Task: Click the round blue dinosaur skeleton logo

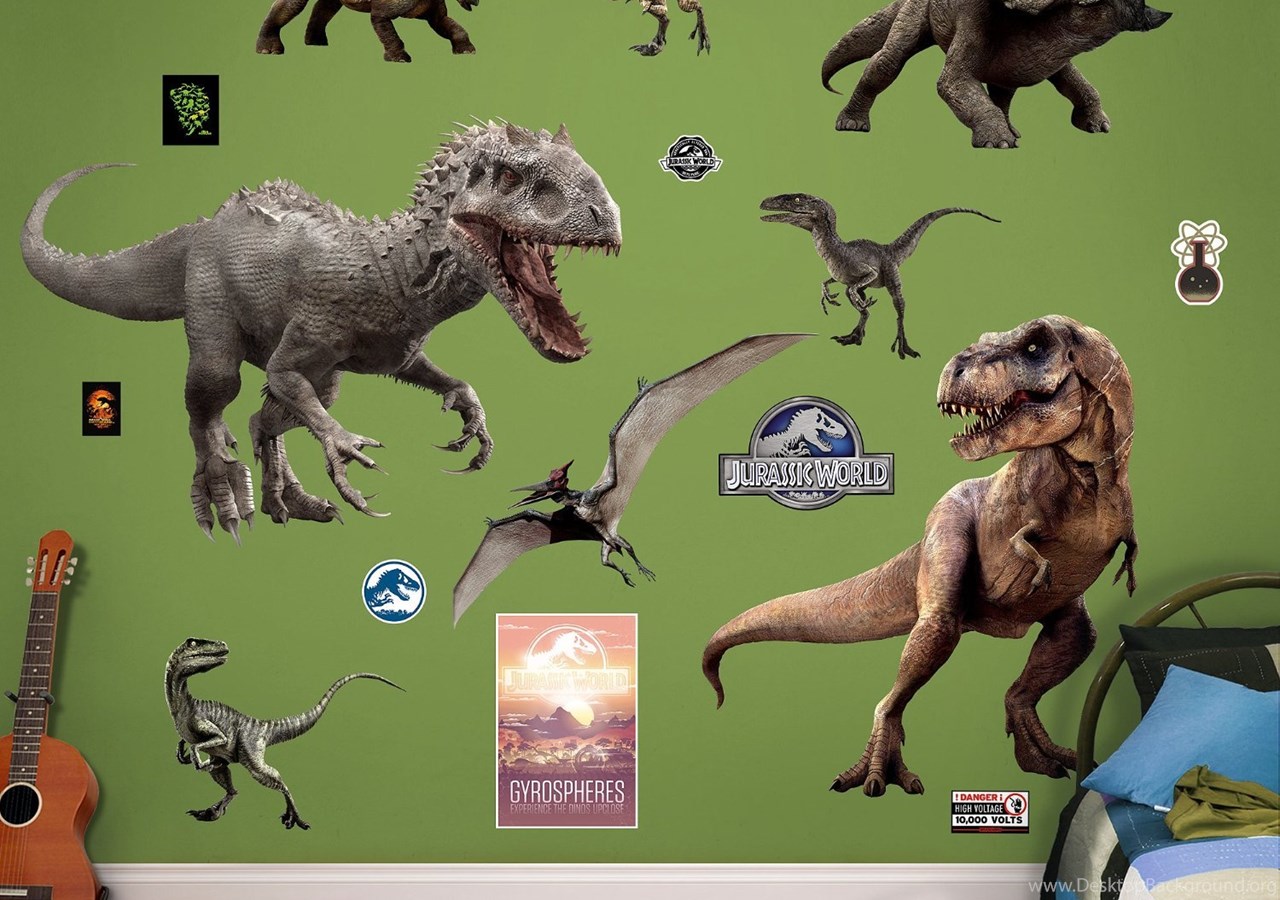Action: pyautogui.click(x=394, y=591)
